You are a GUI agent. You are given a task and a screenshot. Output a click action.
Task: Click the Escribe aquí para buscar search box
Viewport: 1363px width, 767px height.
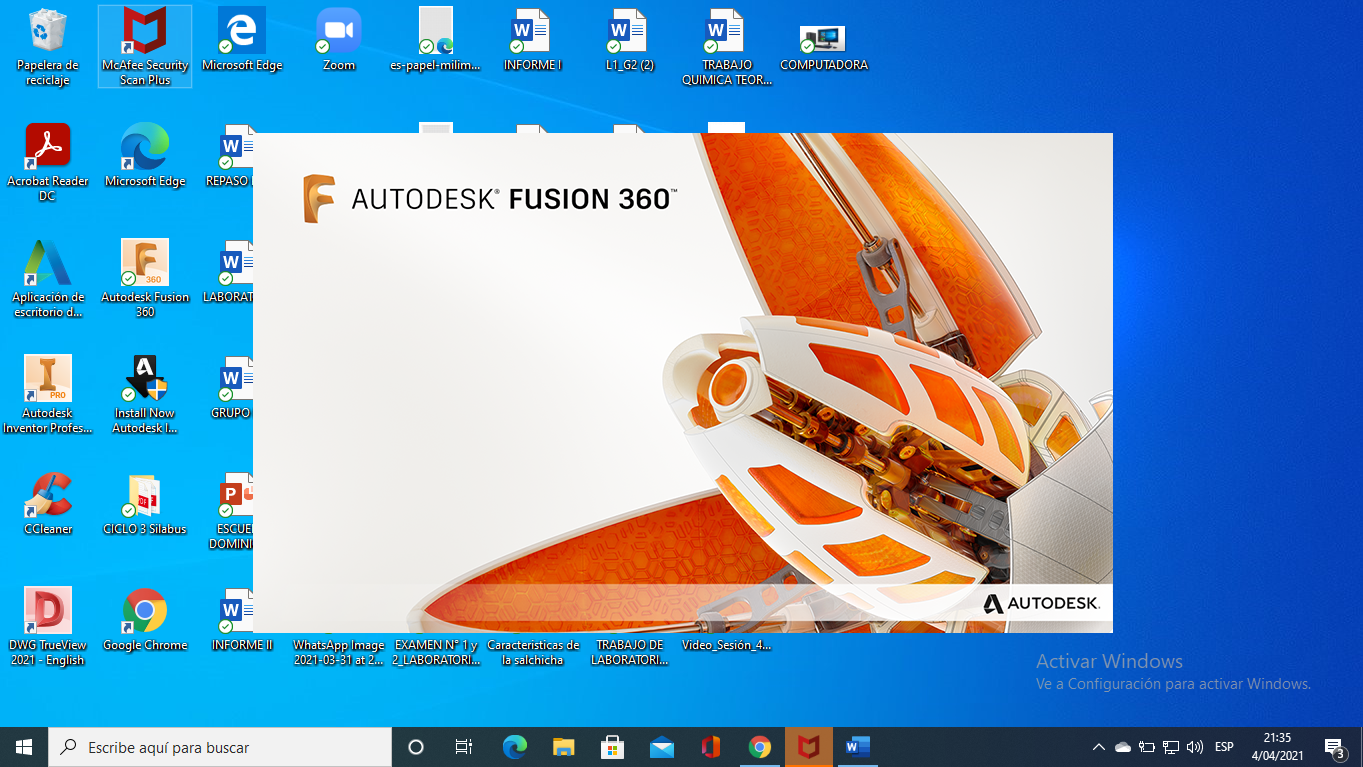click(x=220, y=747)
